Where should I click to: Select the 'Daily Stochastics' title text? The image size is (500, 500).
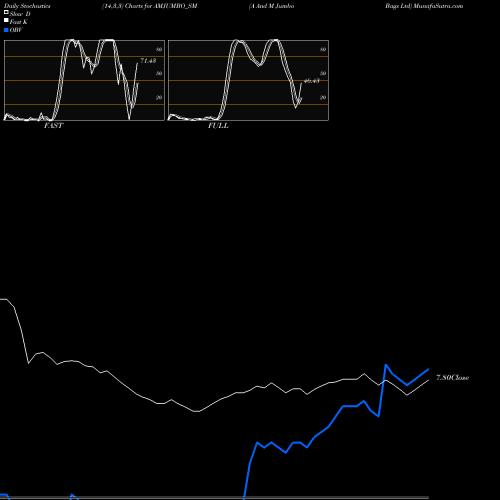pyautogui.click(x=27, y=6)
